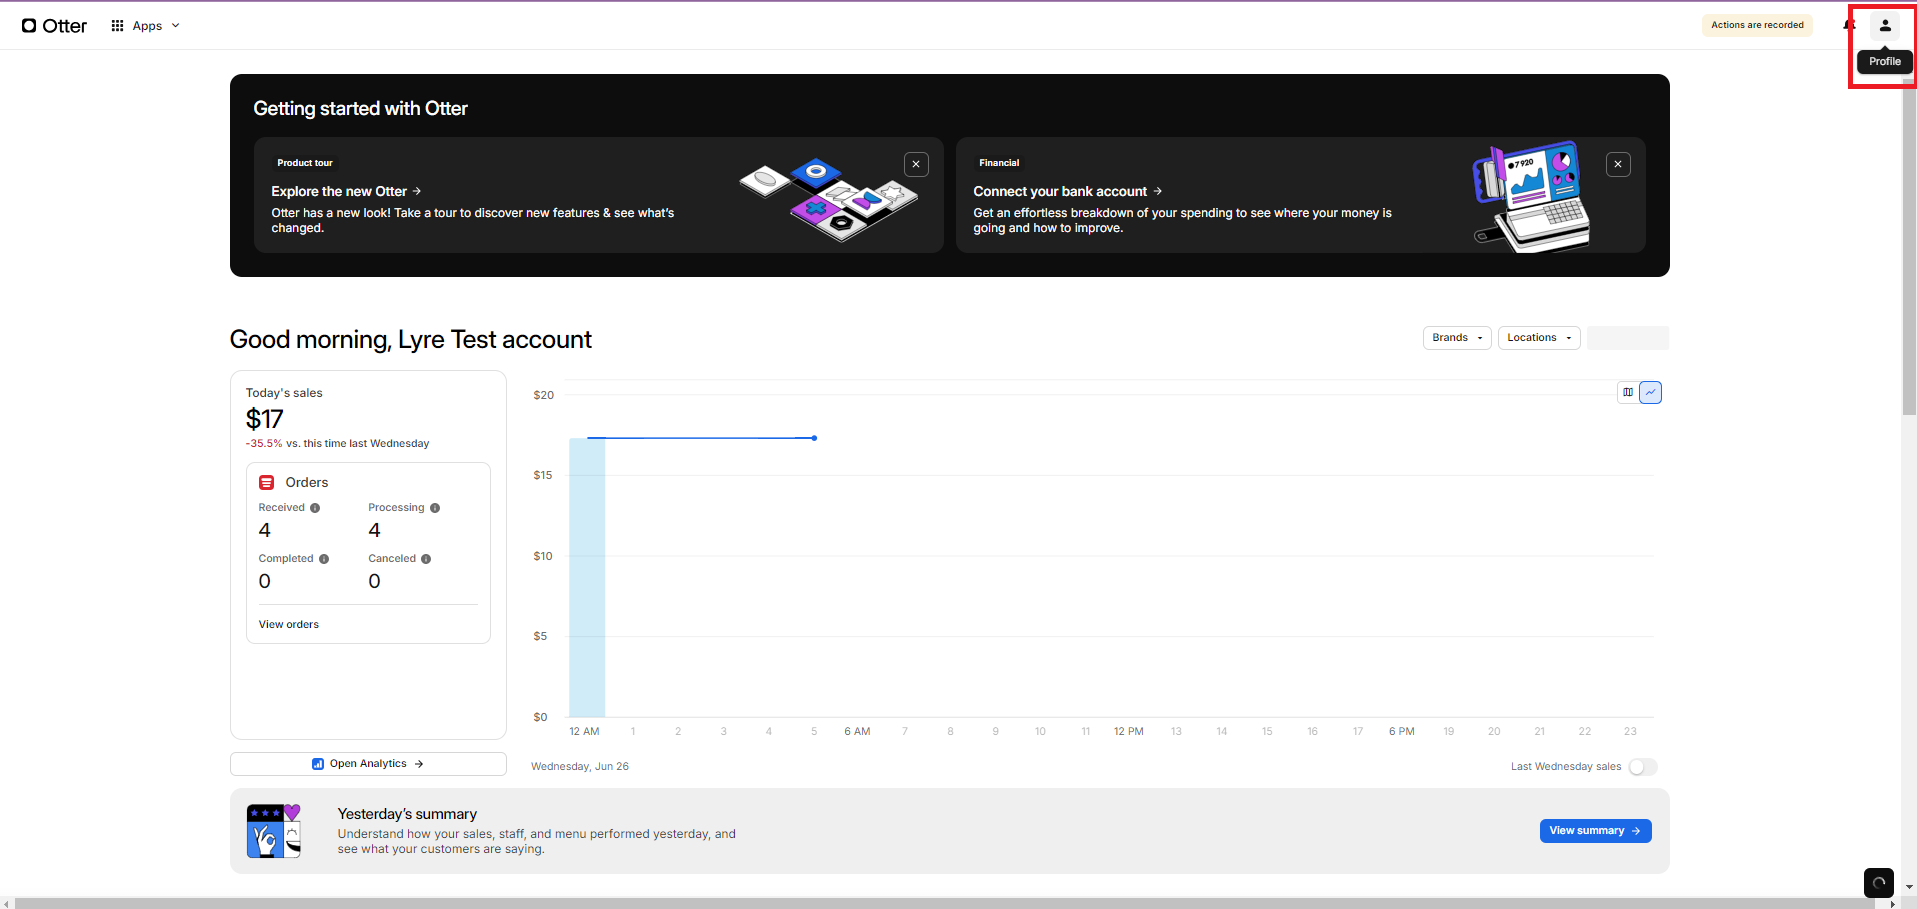This screenshot has height=909, width=1917.
Task: Switch chart to bar view
Action: point(1628,393)
